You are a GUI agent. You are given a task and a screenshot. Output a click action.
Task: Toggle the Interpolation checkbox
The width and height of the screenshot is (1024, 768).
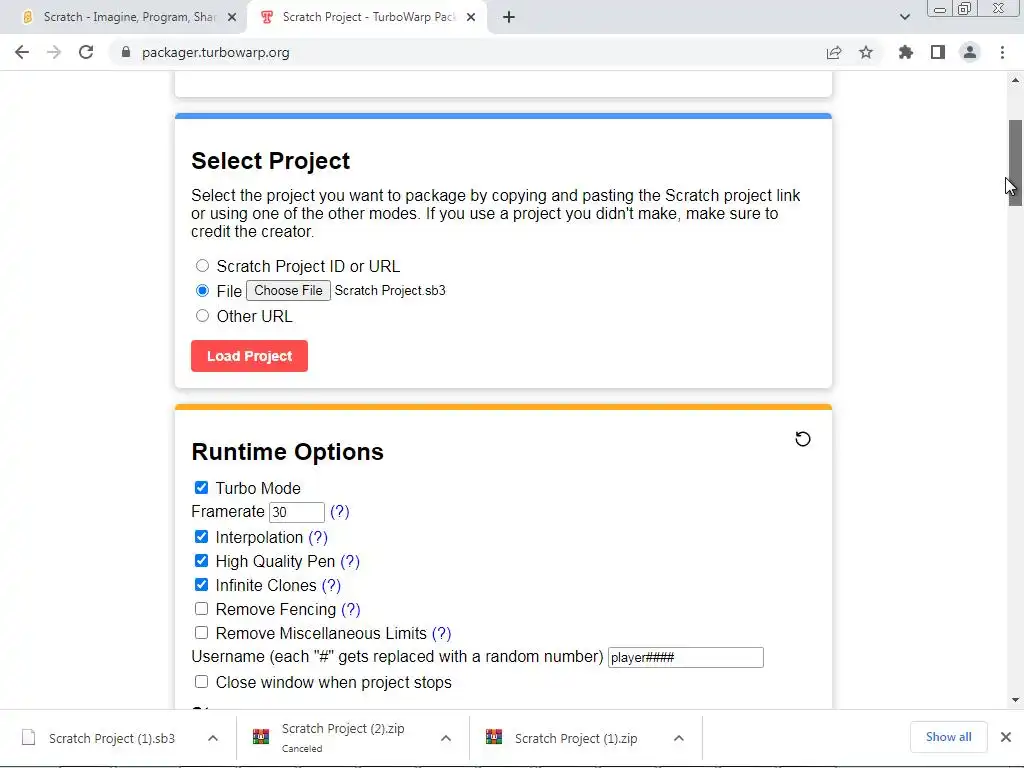[x=201, y=536]
